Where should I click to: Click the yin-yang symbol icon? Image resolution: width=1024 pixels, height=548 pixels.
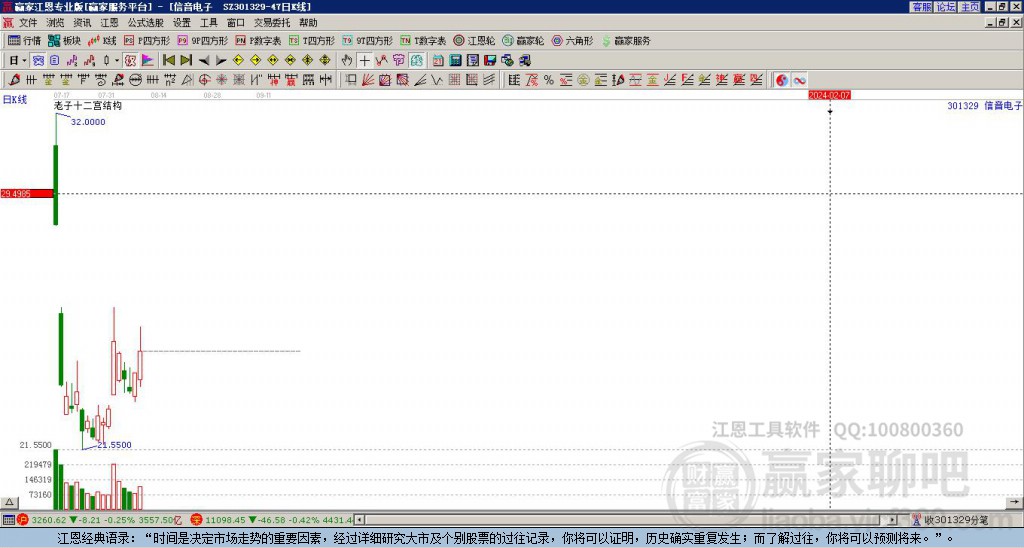point(782,80)
